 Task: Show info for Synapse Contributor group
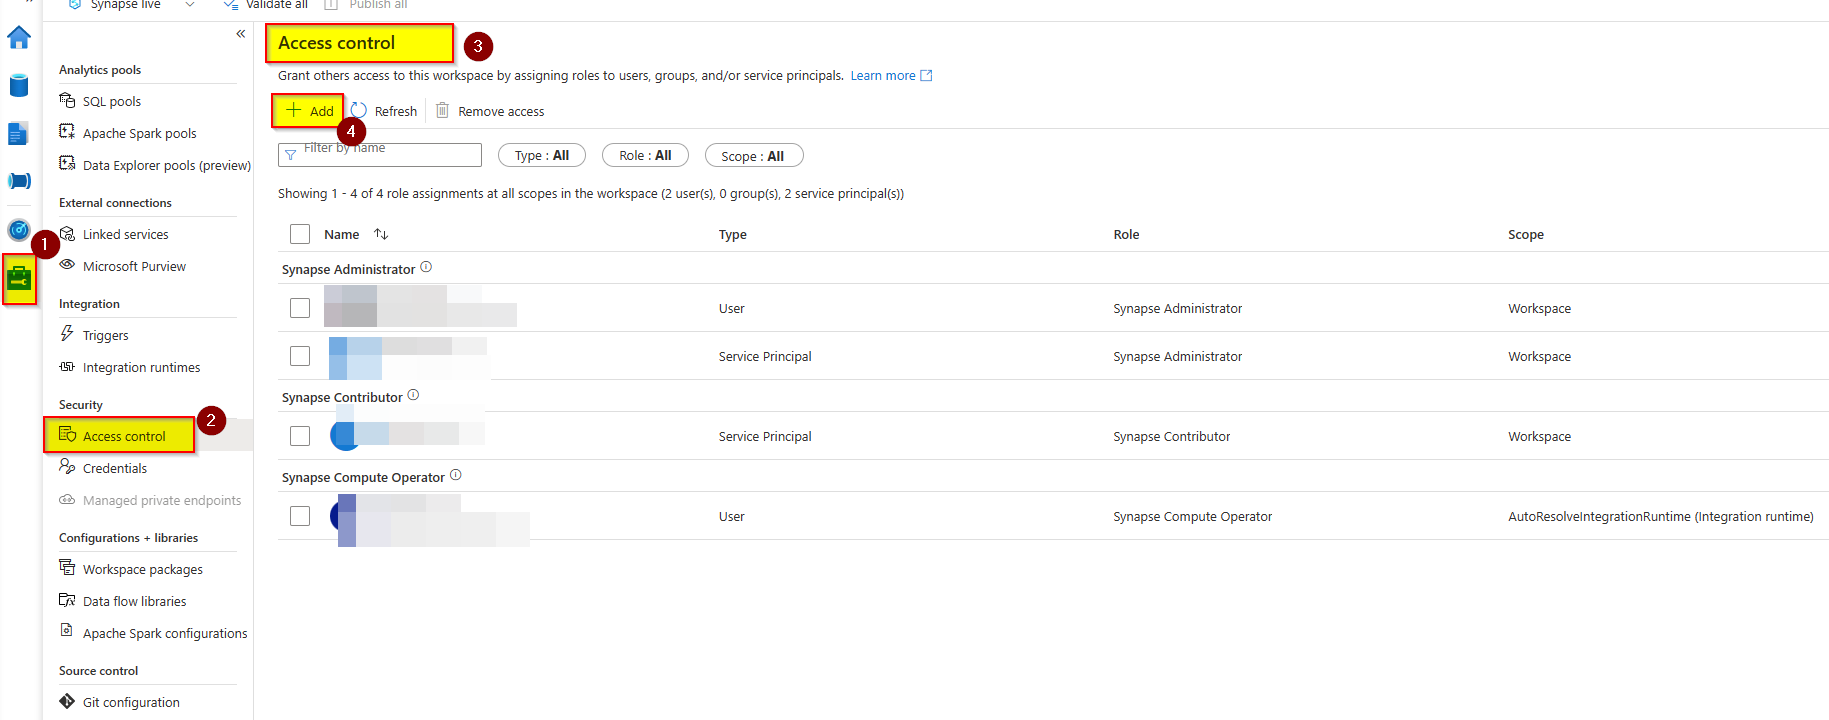pyautogui.click(x=413, y=395)
